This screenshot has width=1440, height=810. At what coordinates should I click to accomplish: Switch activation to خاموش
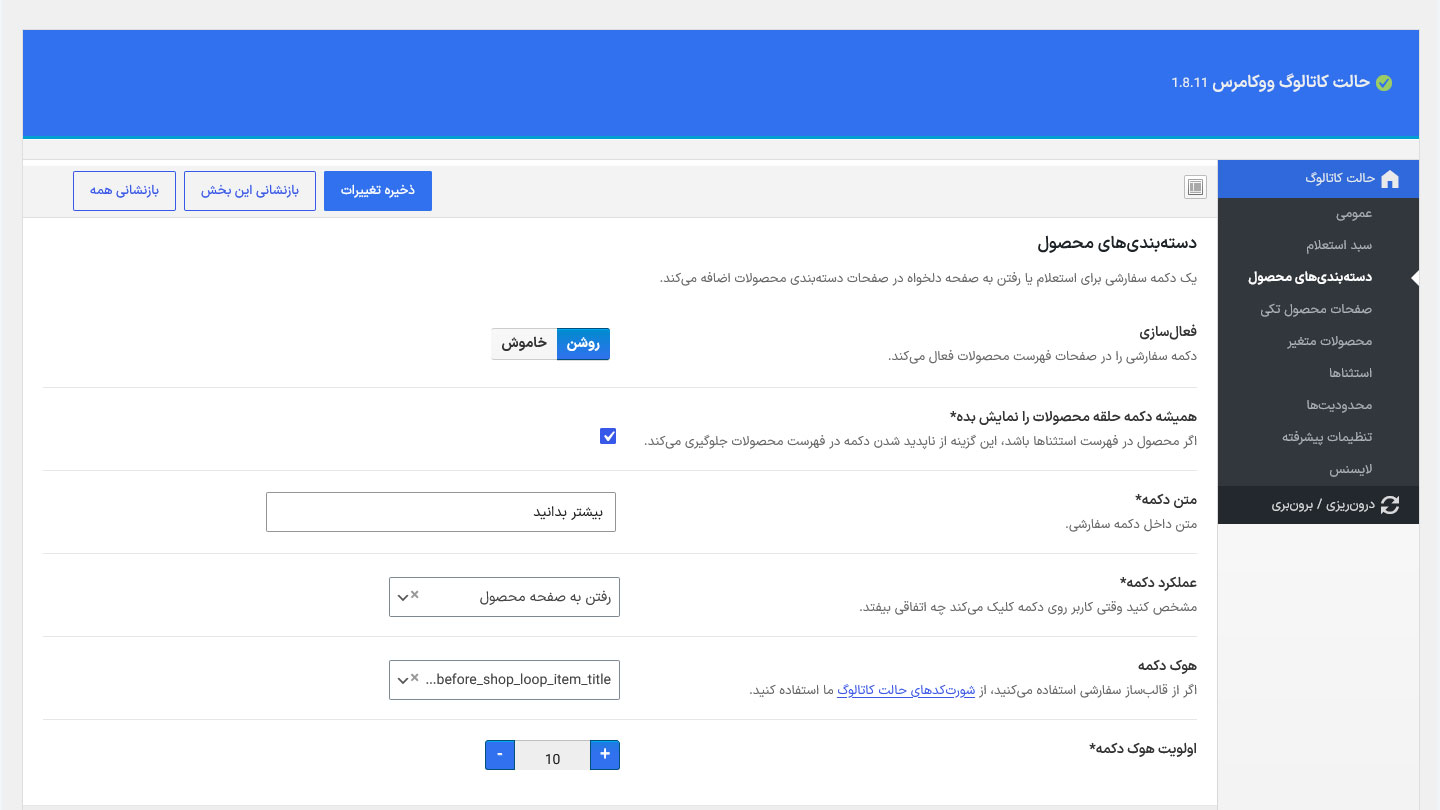[524, 343]
